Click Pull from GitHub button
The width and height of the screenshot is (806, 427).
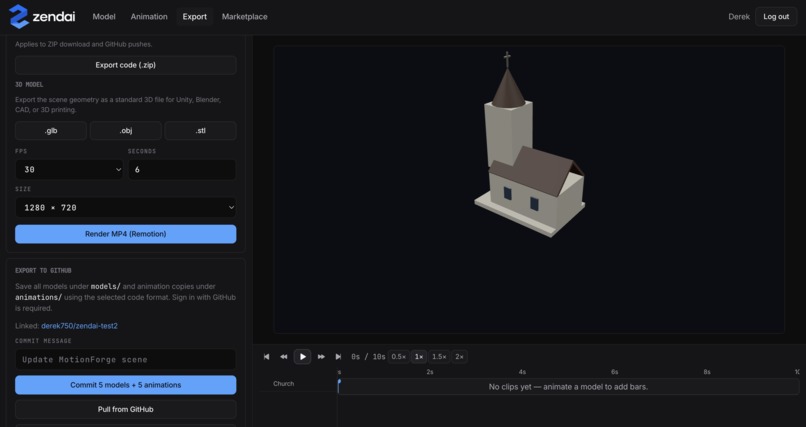click(x=125, y=410)
